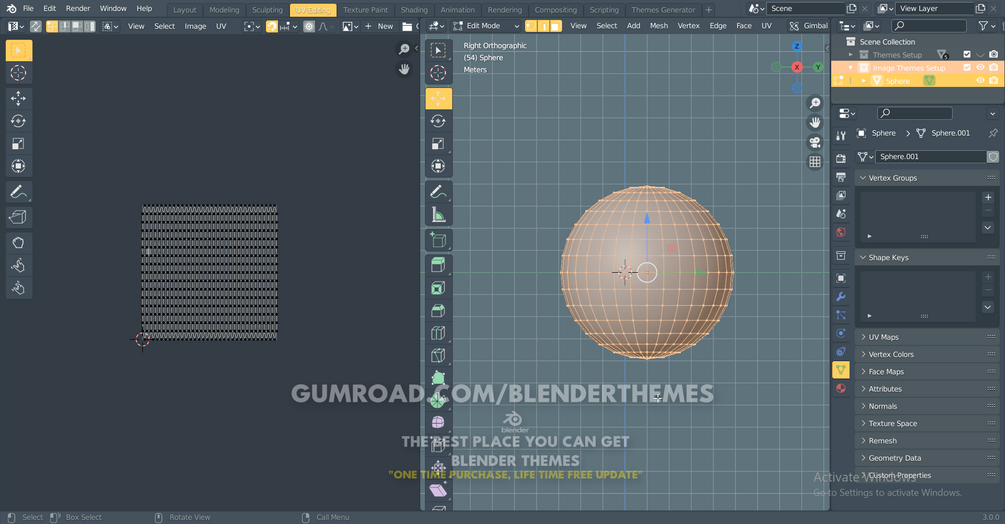This screenshot has width=1005, height=524.
Task: Enable vertex select mode in 3D viewport
Action: [531, 26]
